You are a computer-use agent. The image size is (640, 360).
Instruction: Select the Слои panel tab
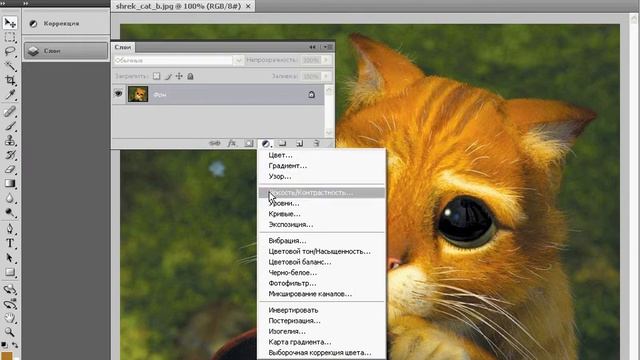coord(123,47)
